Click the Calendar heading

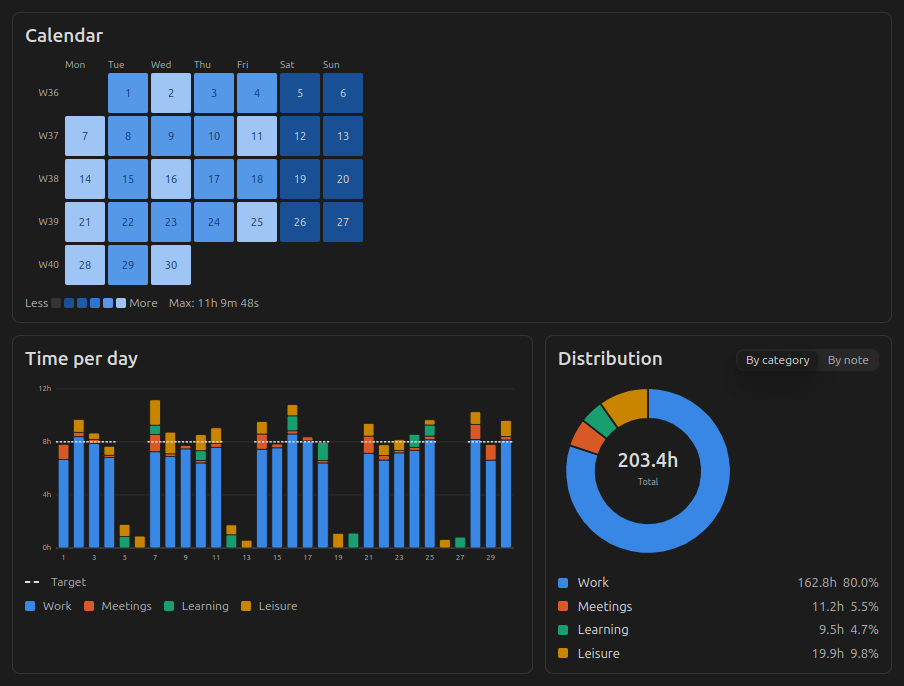(64, 36)
